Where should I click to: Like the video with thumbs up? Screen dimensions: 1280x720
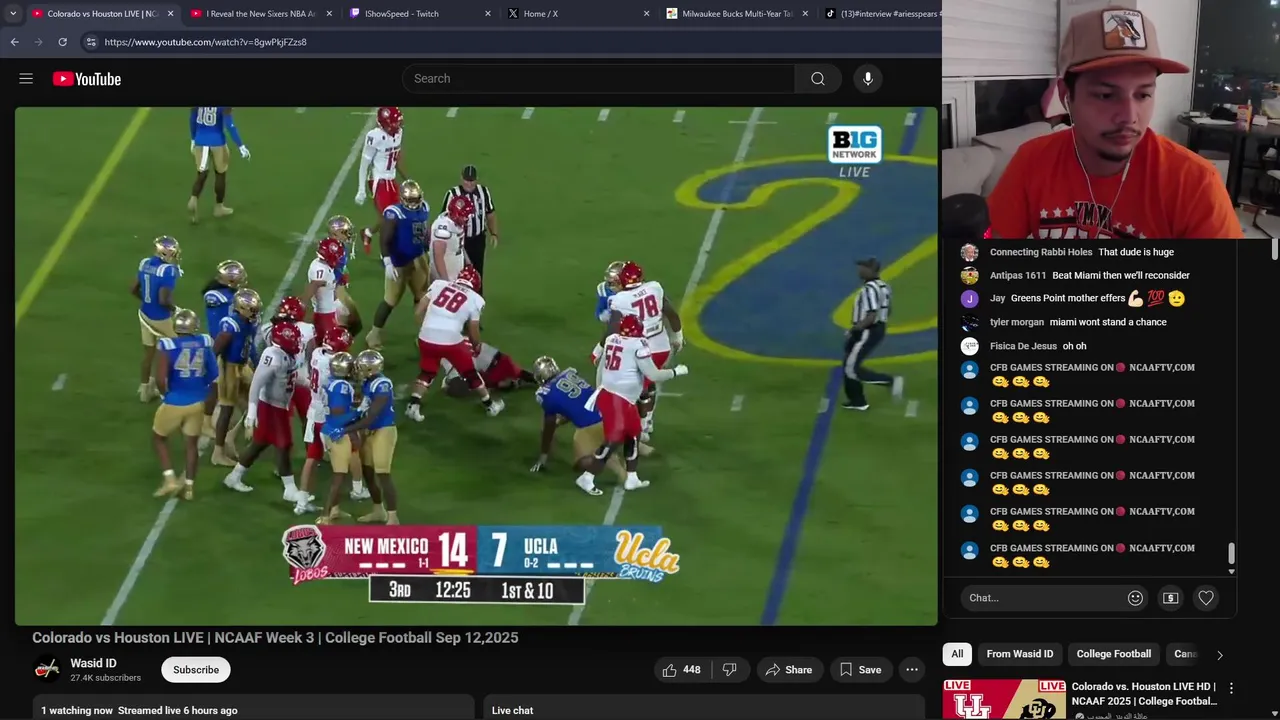(682, 670)
